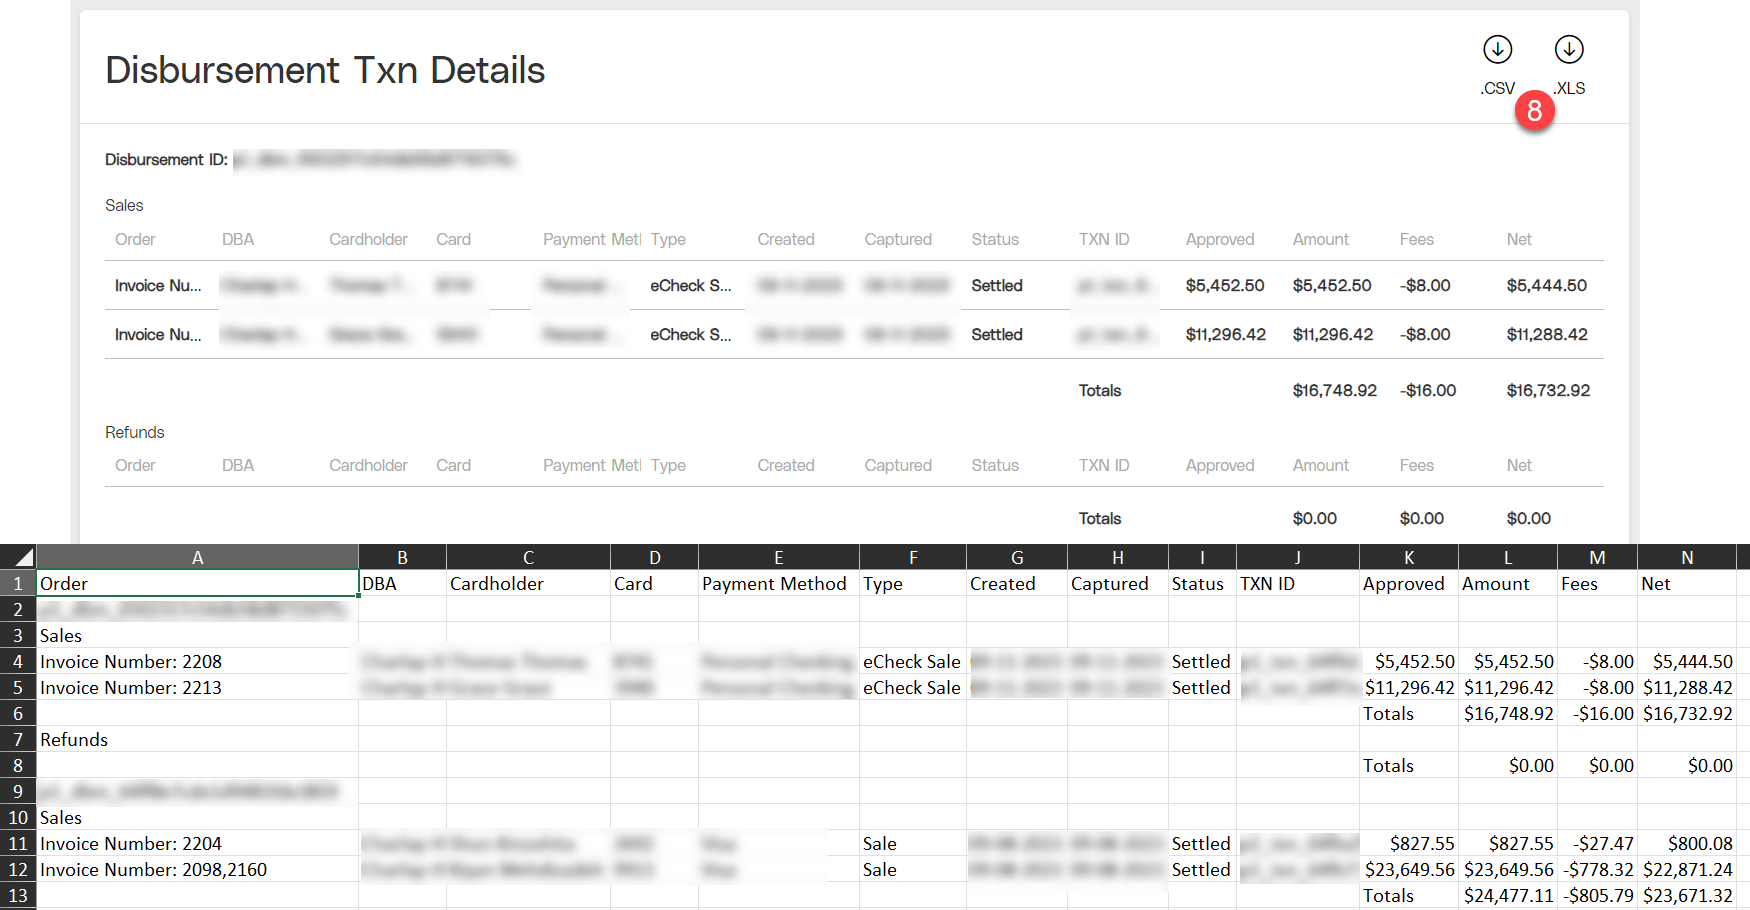Screen dimensions: 1750x910
Task: Click the 'Disbursement Txn Details' heading
Action: click(x=325, y=70)
